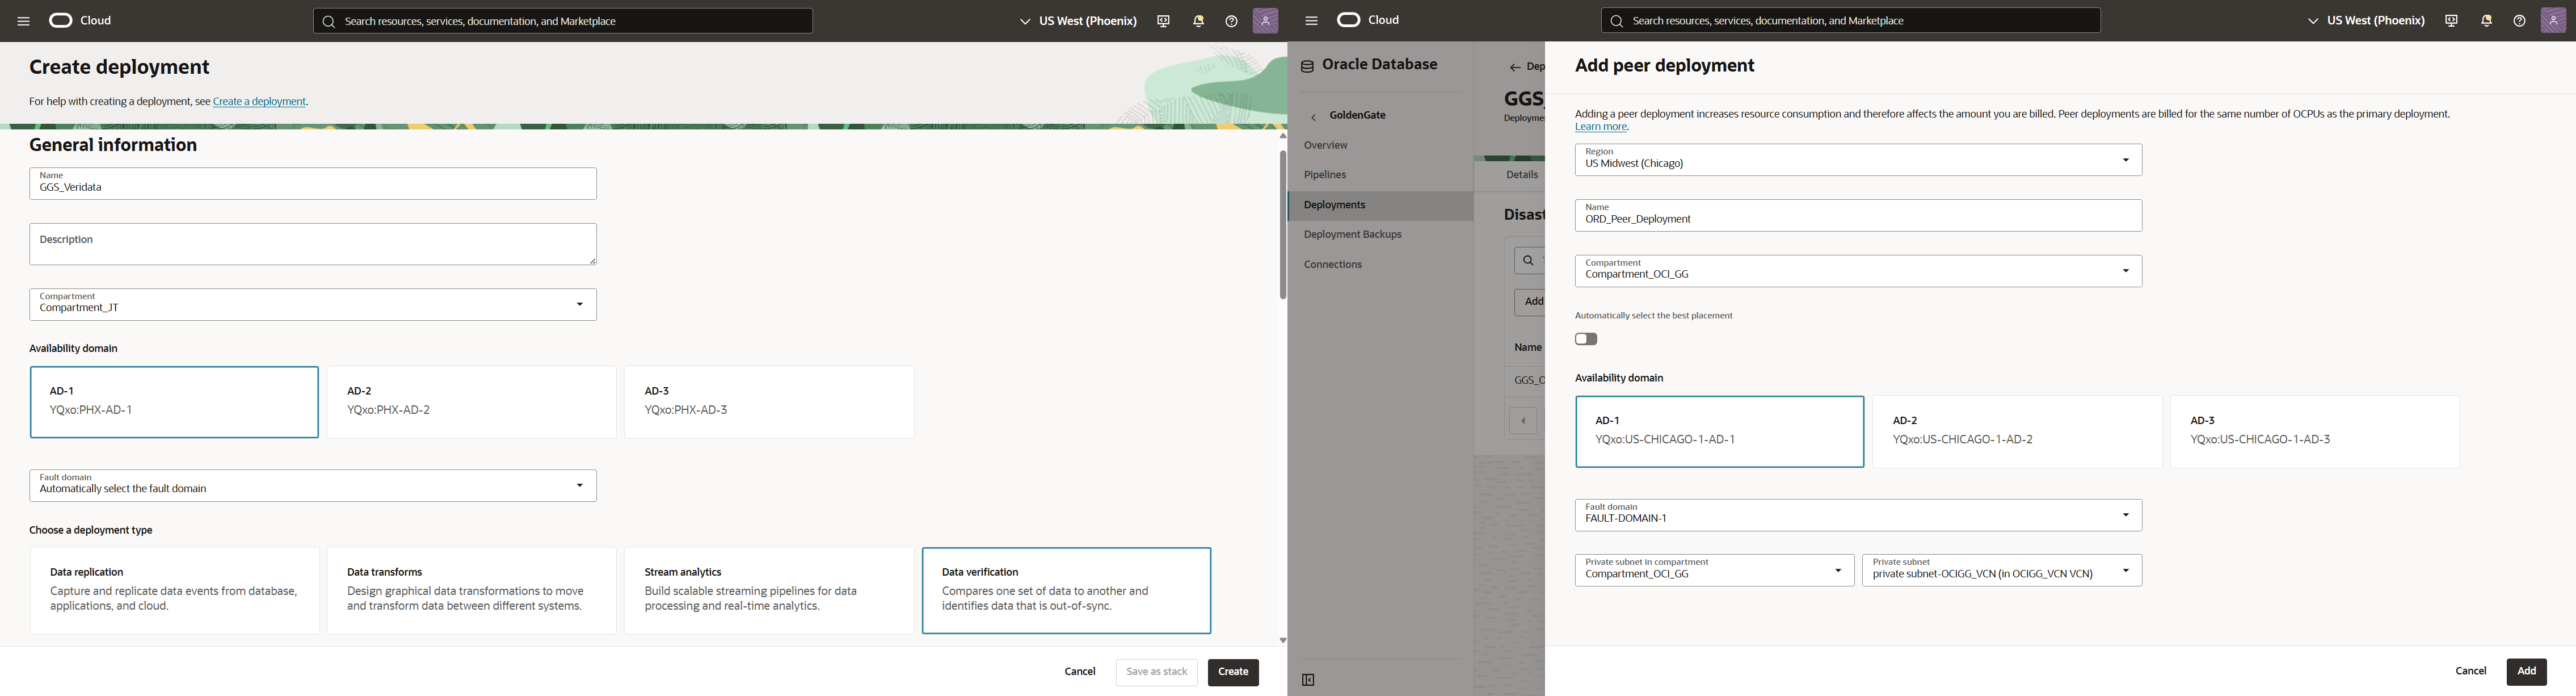Click the user profile avatar
The height and width of the screenshot is (696, 2576).
[x=1265, y=20]
